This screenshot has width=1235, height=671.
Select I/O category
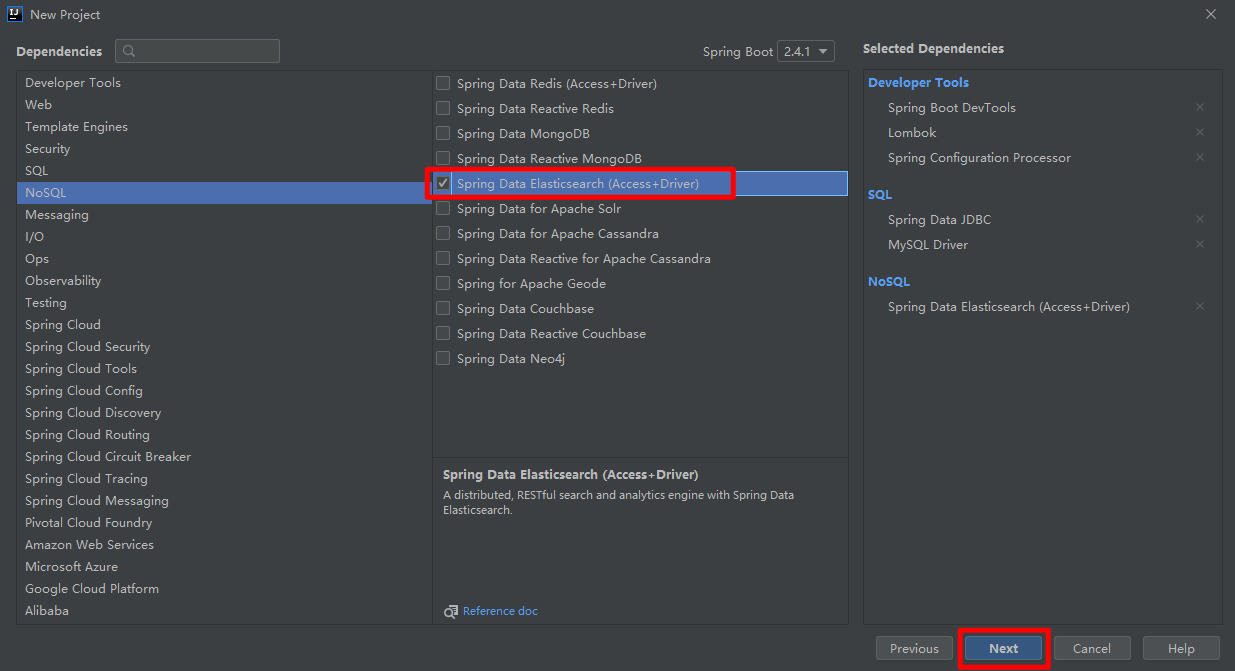click(224, 236)
